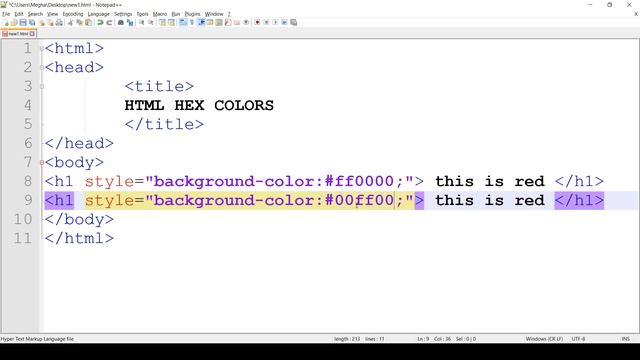This screenshot has height=360, width=640.
Task: Open the Settings menu
Action: pyautogui.click(x=123, y=14)
